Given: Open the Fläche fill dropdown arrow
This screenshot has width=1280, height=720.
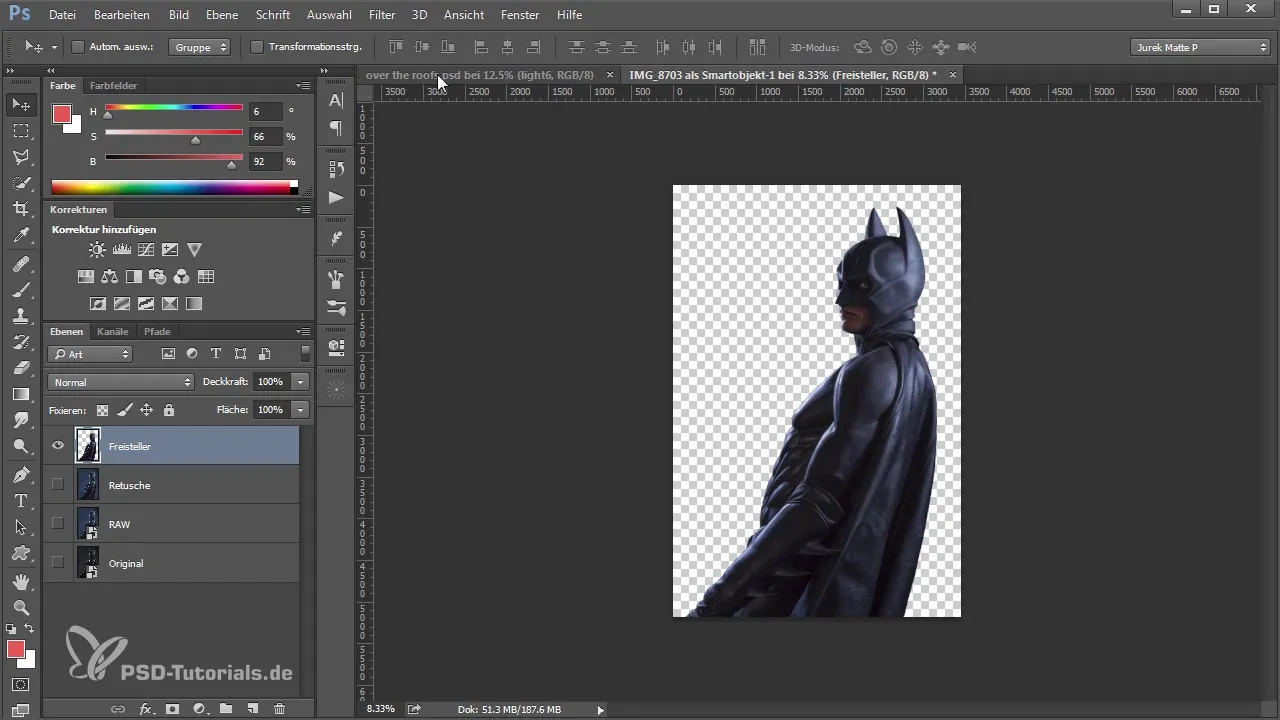Looking at the screenshot, I should click(300, 410).
